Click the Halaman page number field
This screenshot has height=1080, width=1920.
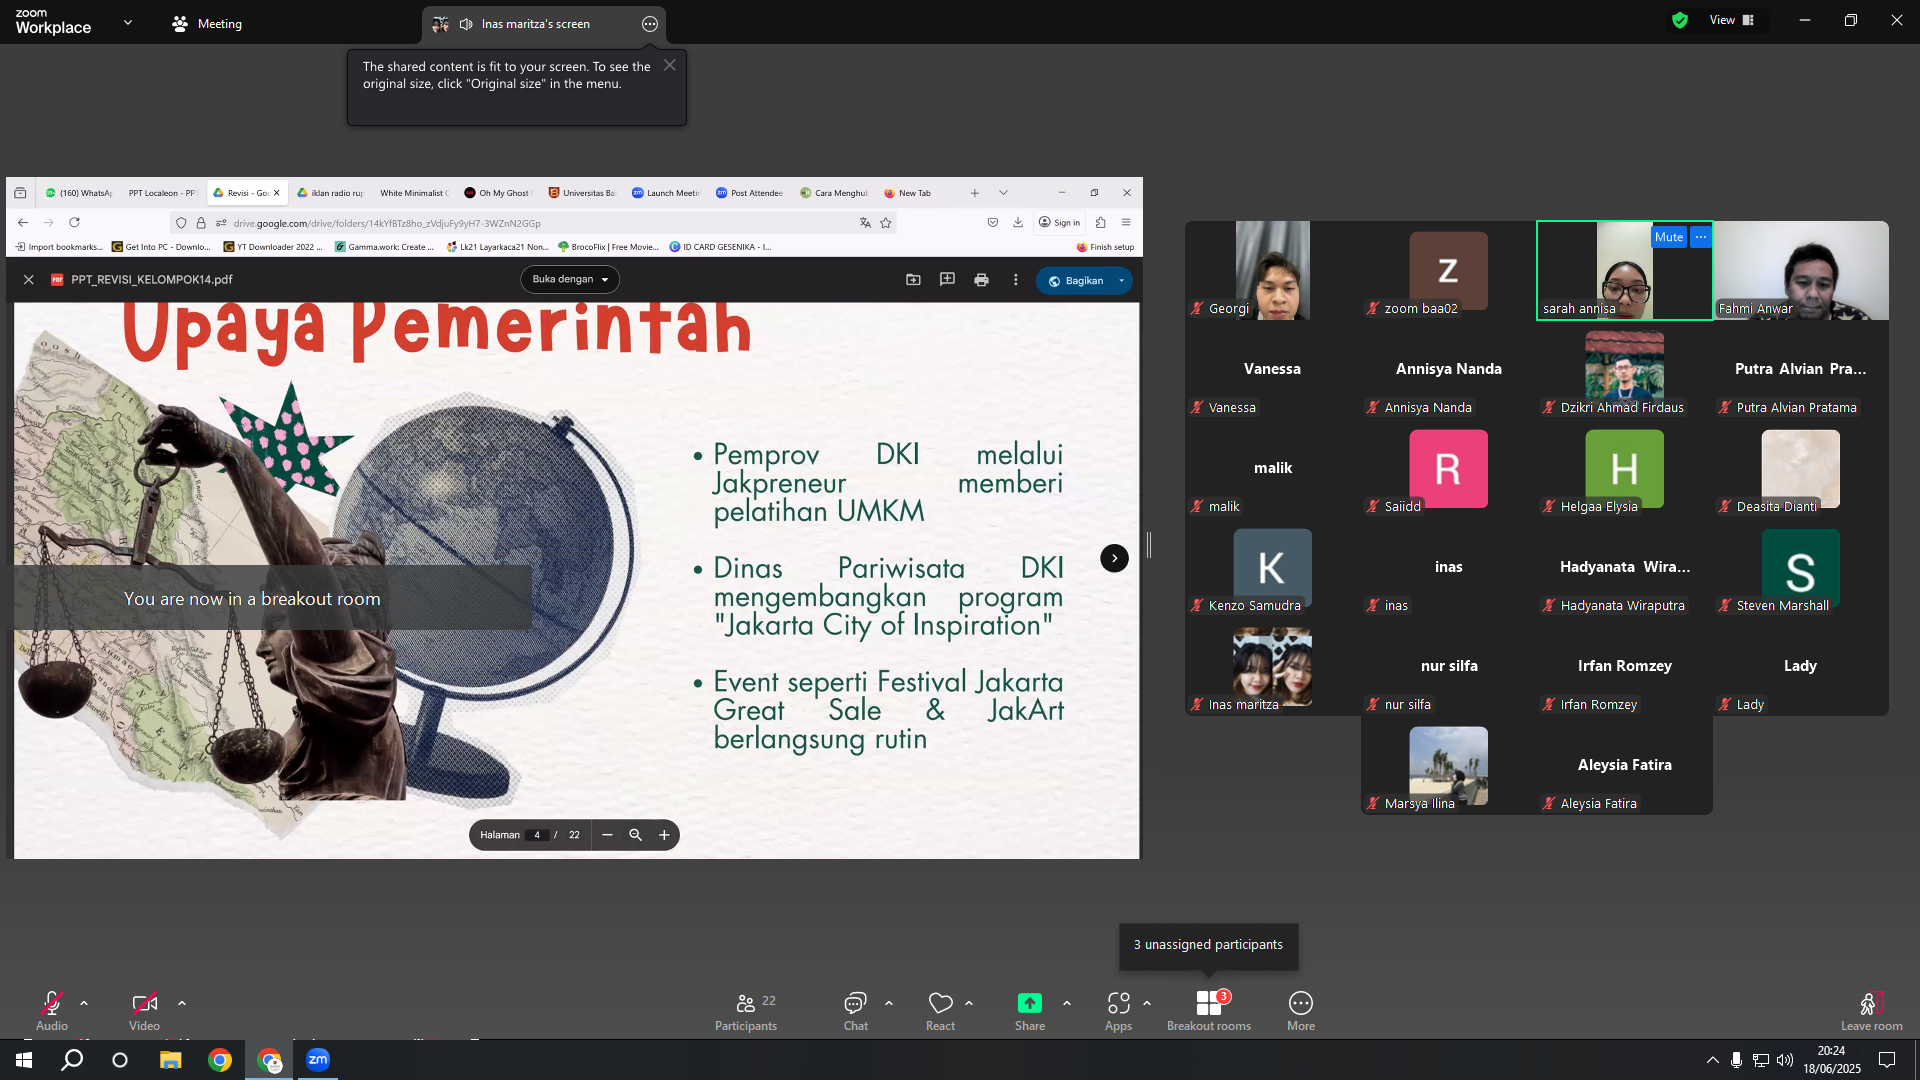(x=537, y=835)
